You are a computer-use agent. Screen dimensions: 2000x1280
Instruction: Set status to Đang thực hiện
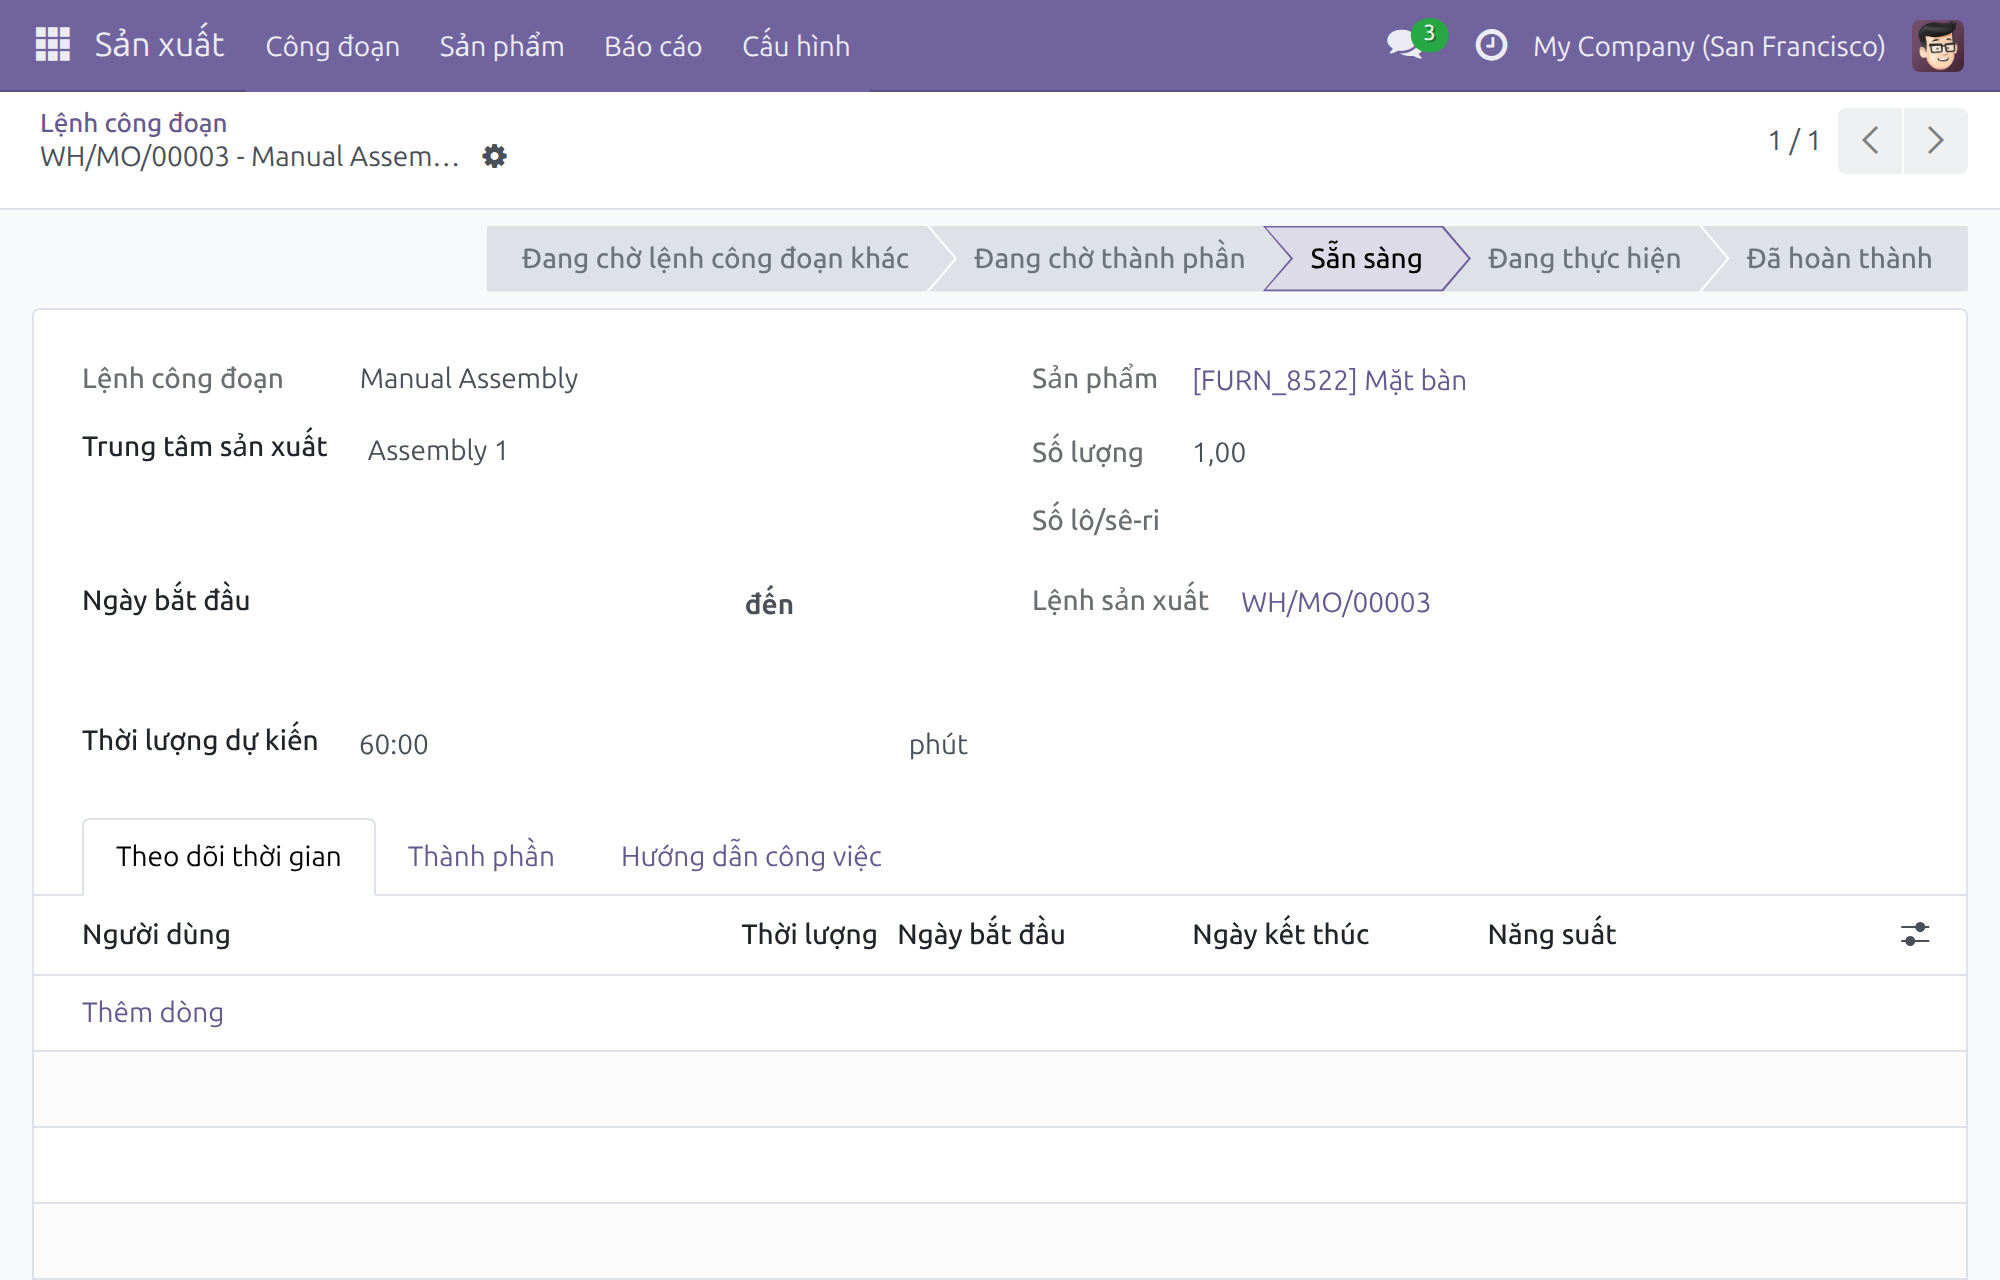coord(1584,258)
